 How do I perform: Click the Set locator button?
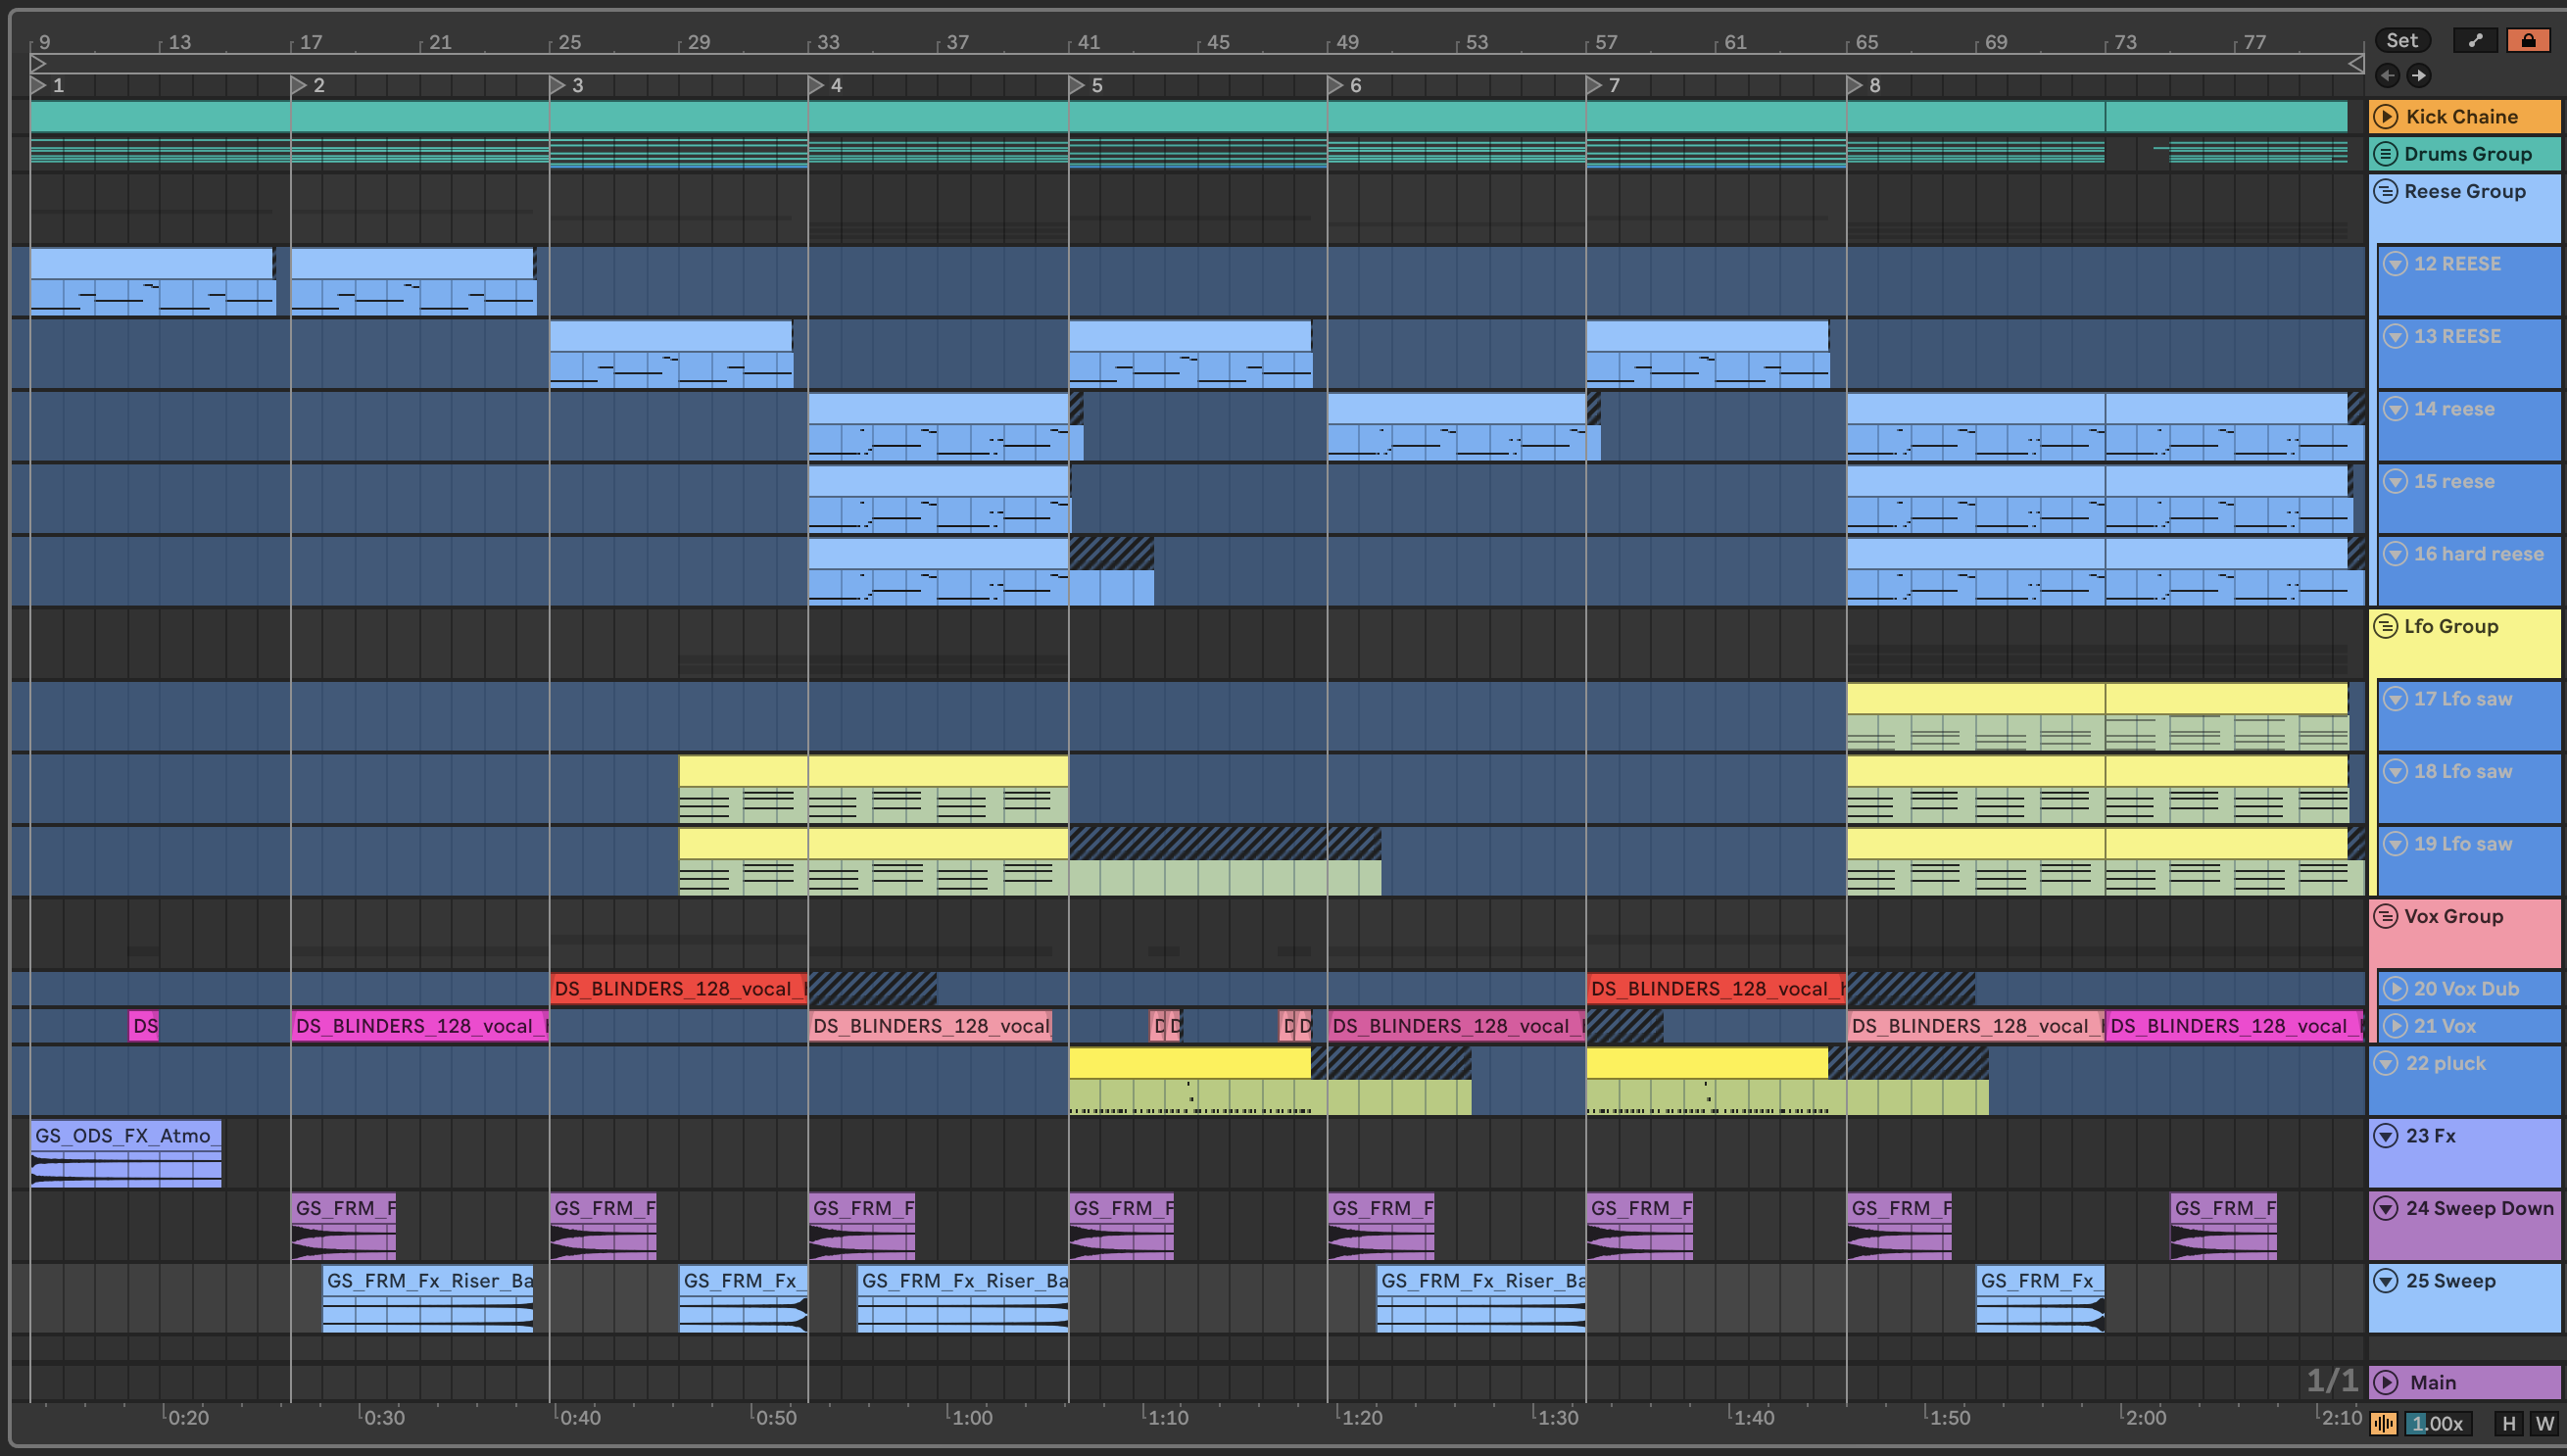click(2401, 40)
